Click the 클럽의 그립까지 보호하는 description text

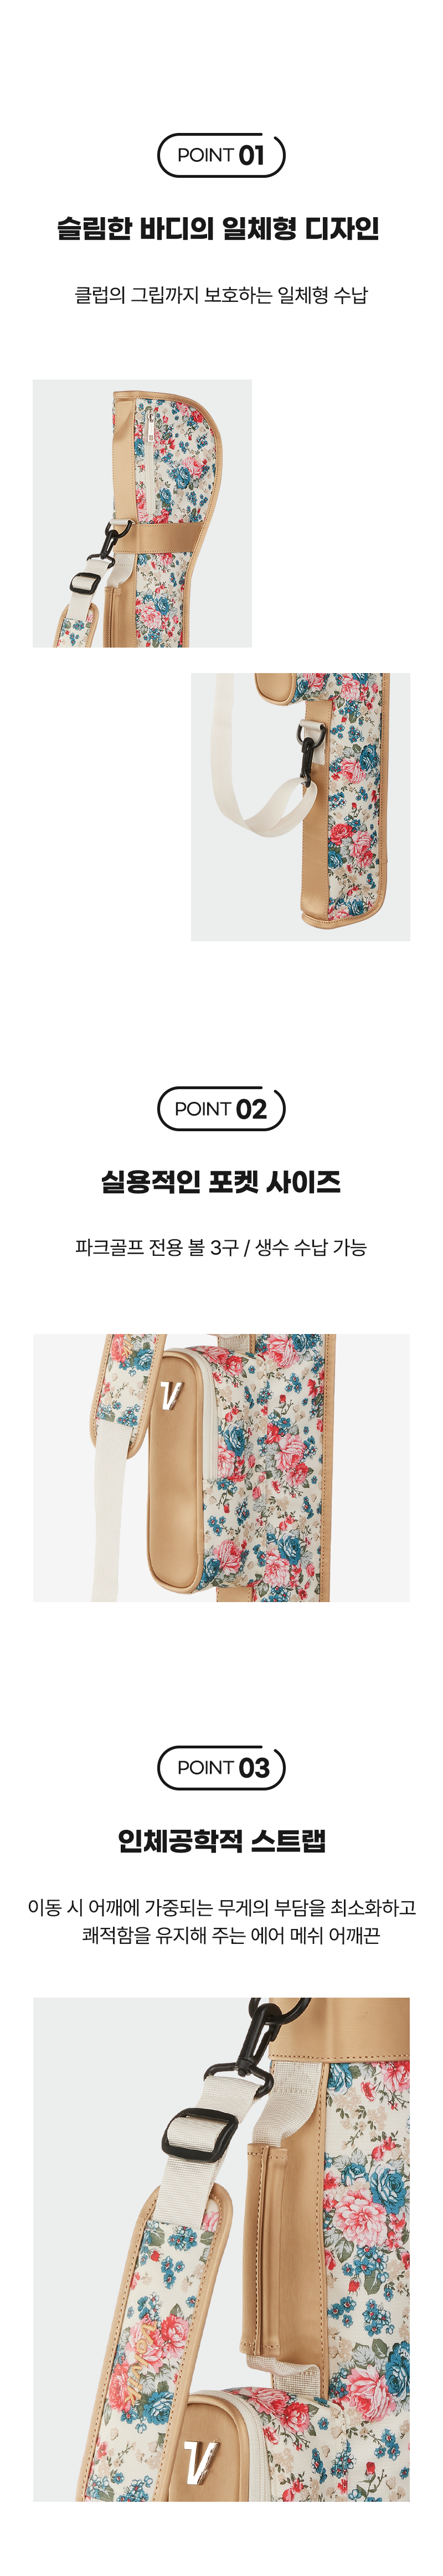(x=221, y=295)
